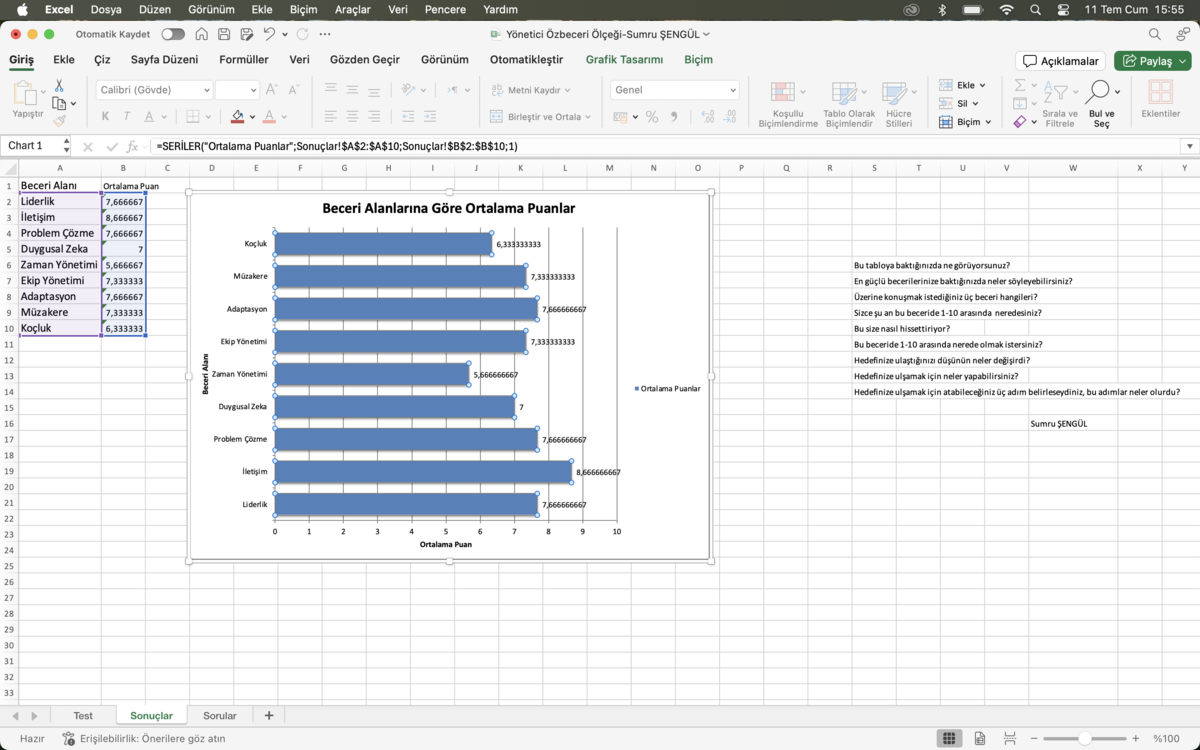The height and width of the screenshot is (750, 1200).
Task: Open the Araçlar menu in menu bar
Action: 352,9
